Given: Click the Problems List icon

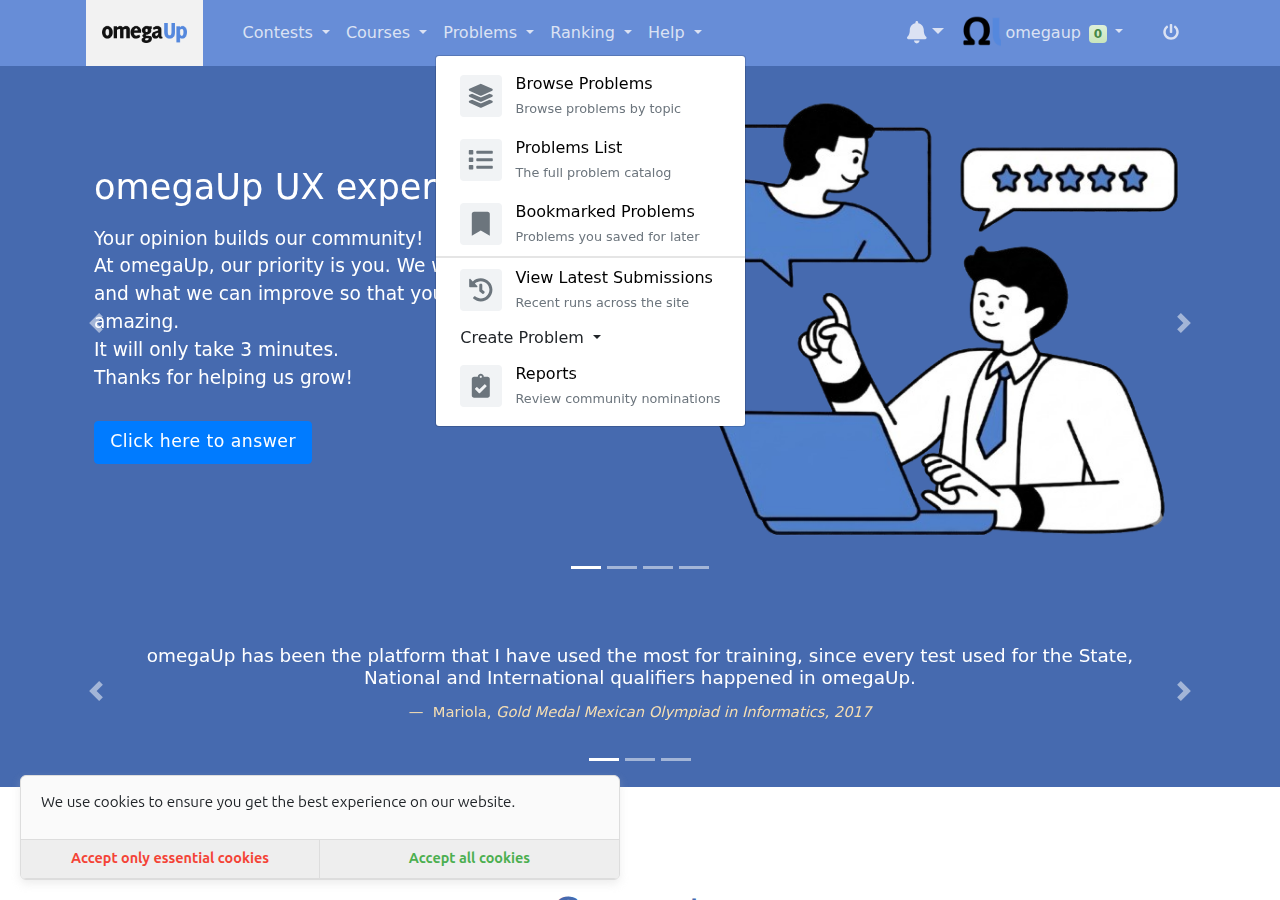Looking at the screenshot, I should (x=481, y=160).
